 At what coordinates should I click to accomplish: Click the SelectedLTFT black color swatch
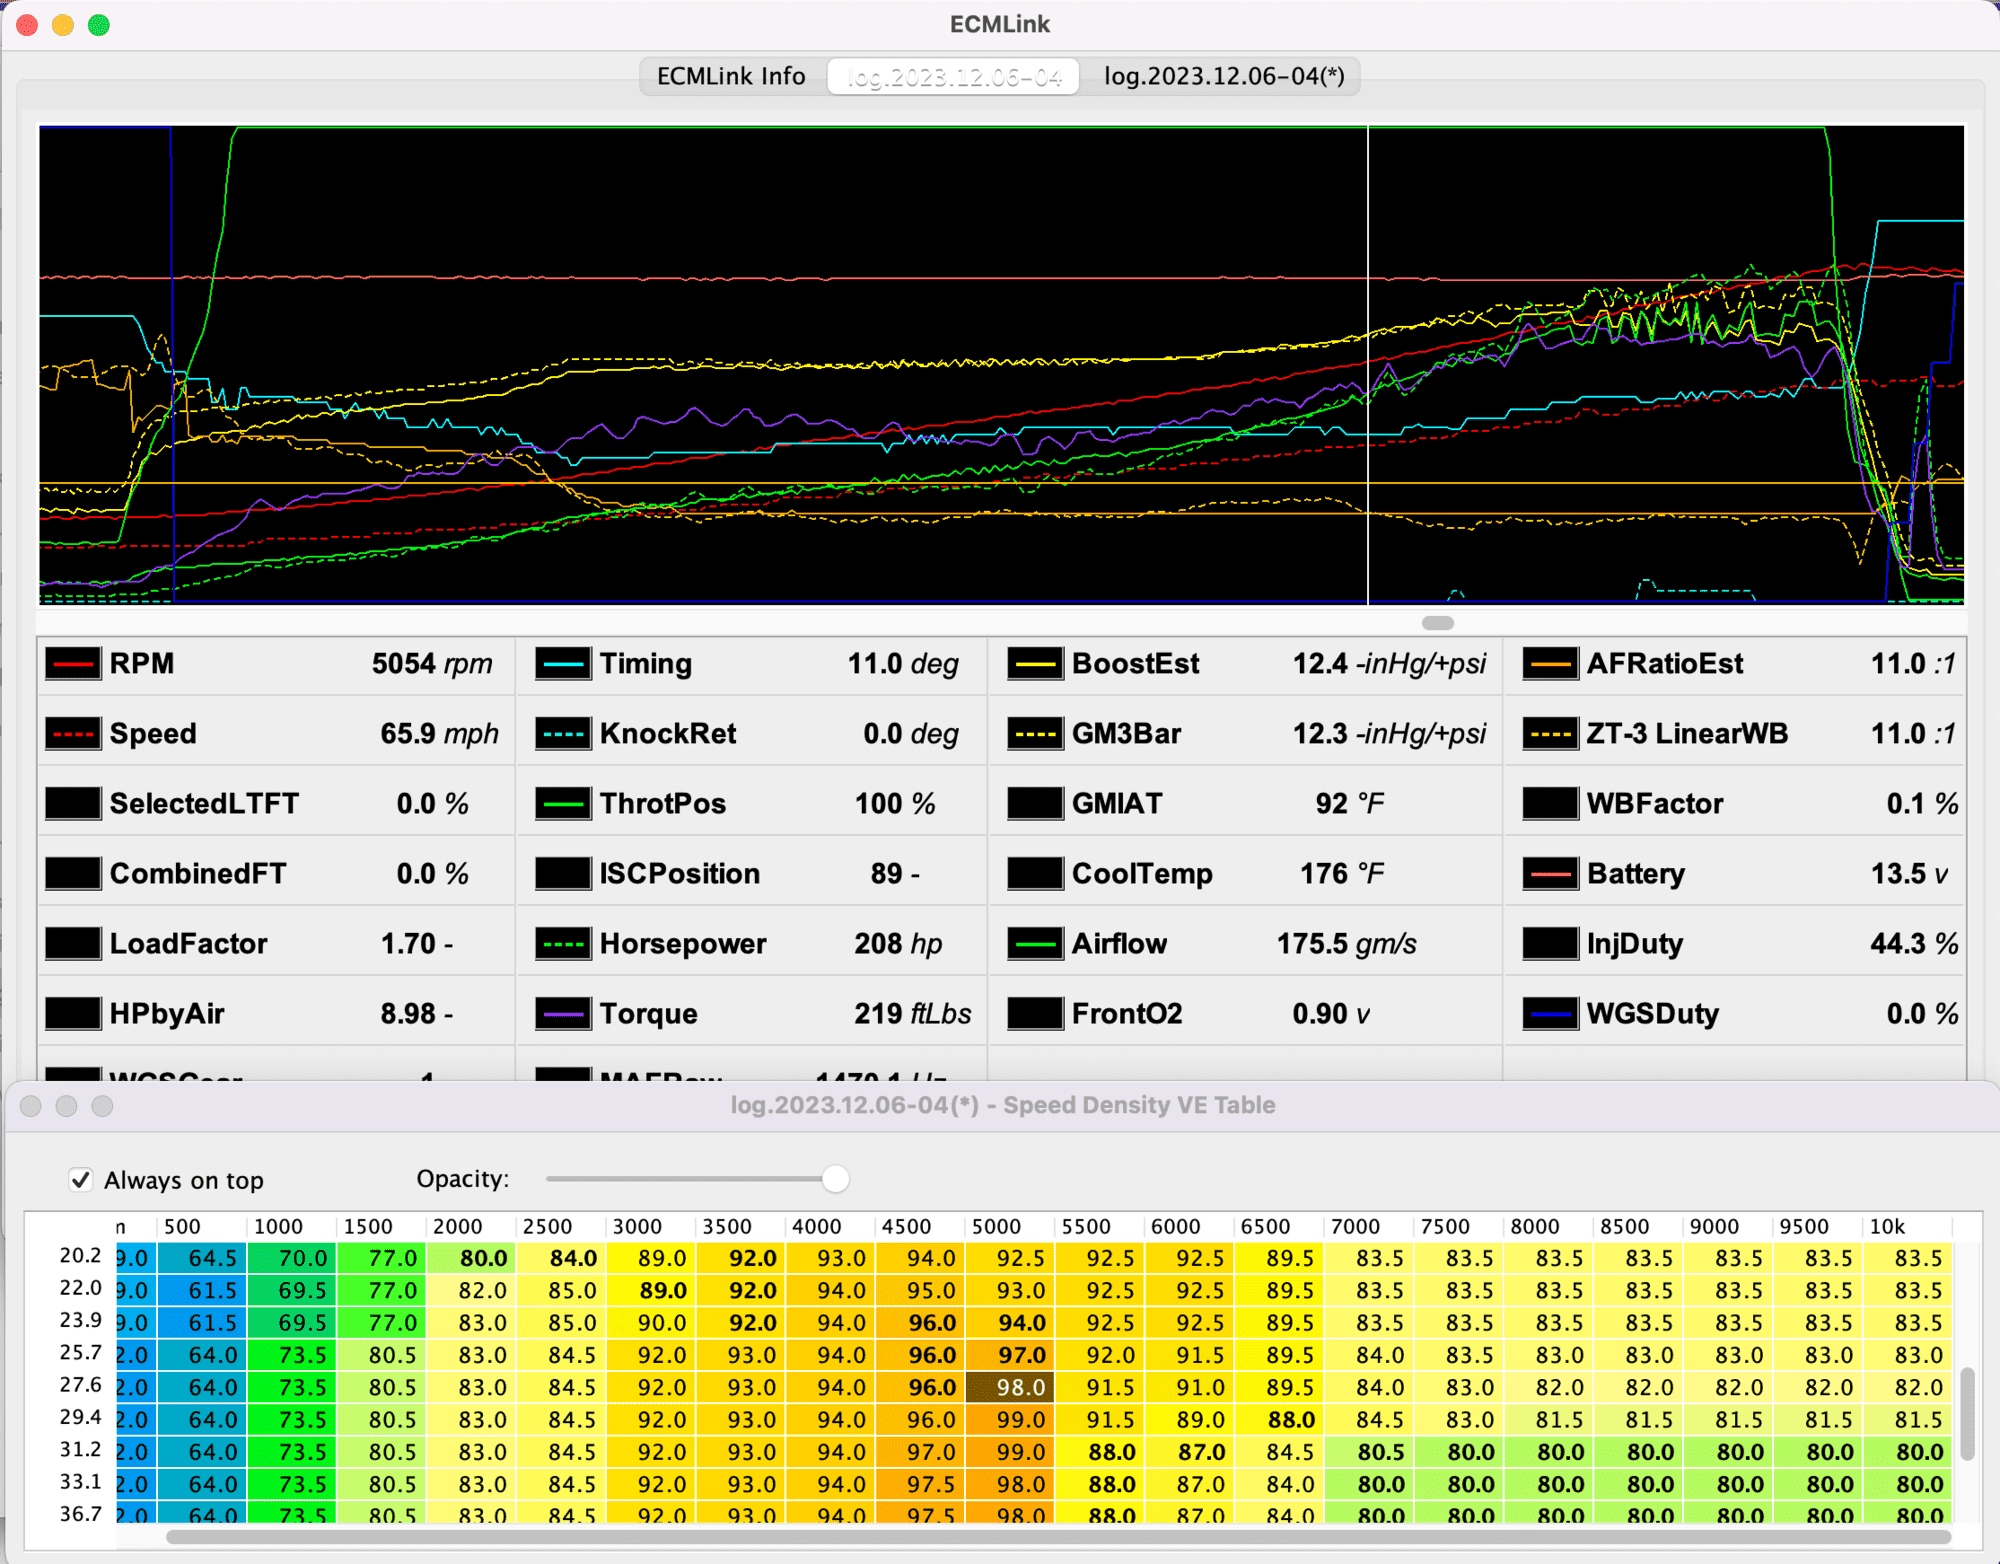[x=73, y=804]
